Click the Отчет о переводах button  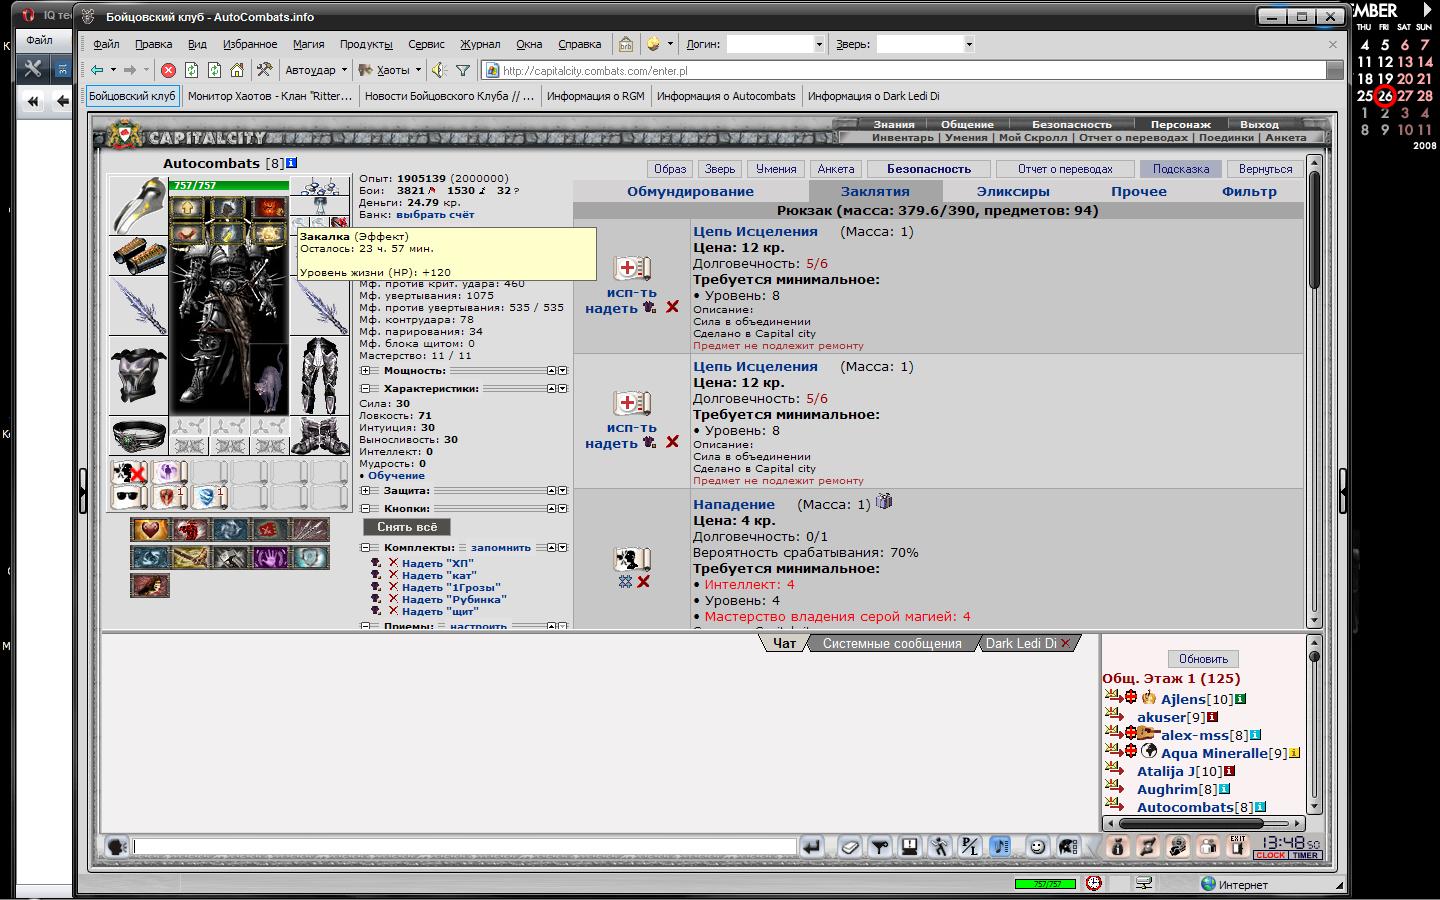tap(1064, 169)
